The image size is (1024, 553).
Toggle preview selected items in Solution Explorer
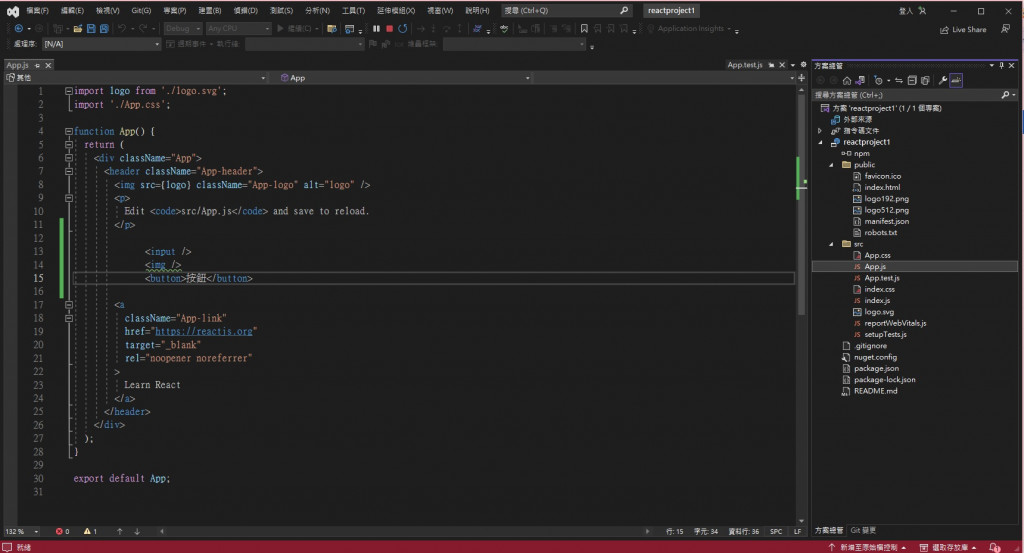pos(956,80)
